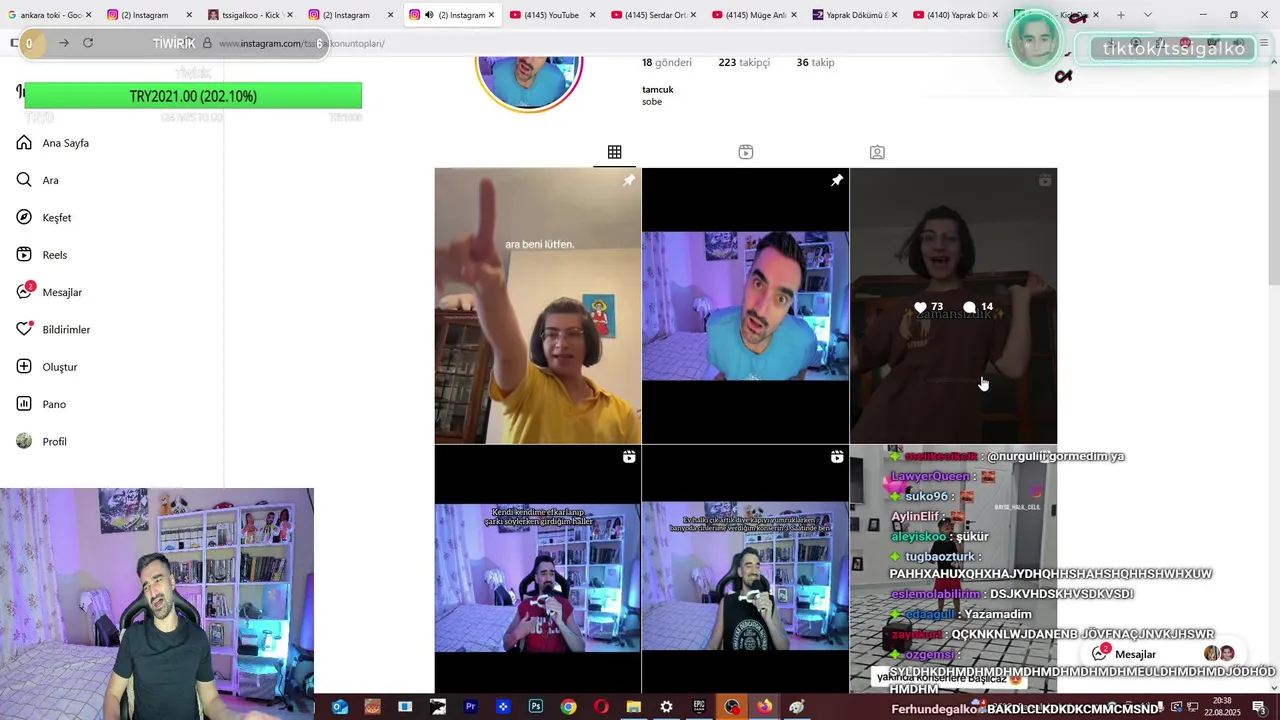The image size is (1280, 720).
Task: Switch to '(4145) YouTube' tab
Action: 551,15
